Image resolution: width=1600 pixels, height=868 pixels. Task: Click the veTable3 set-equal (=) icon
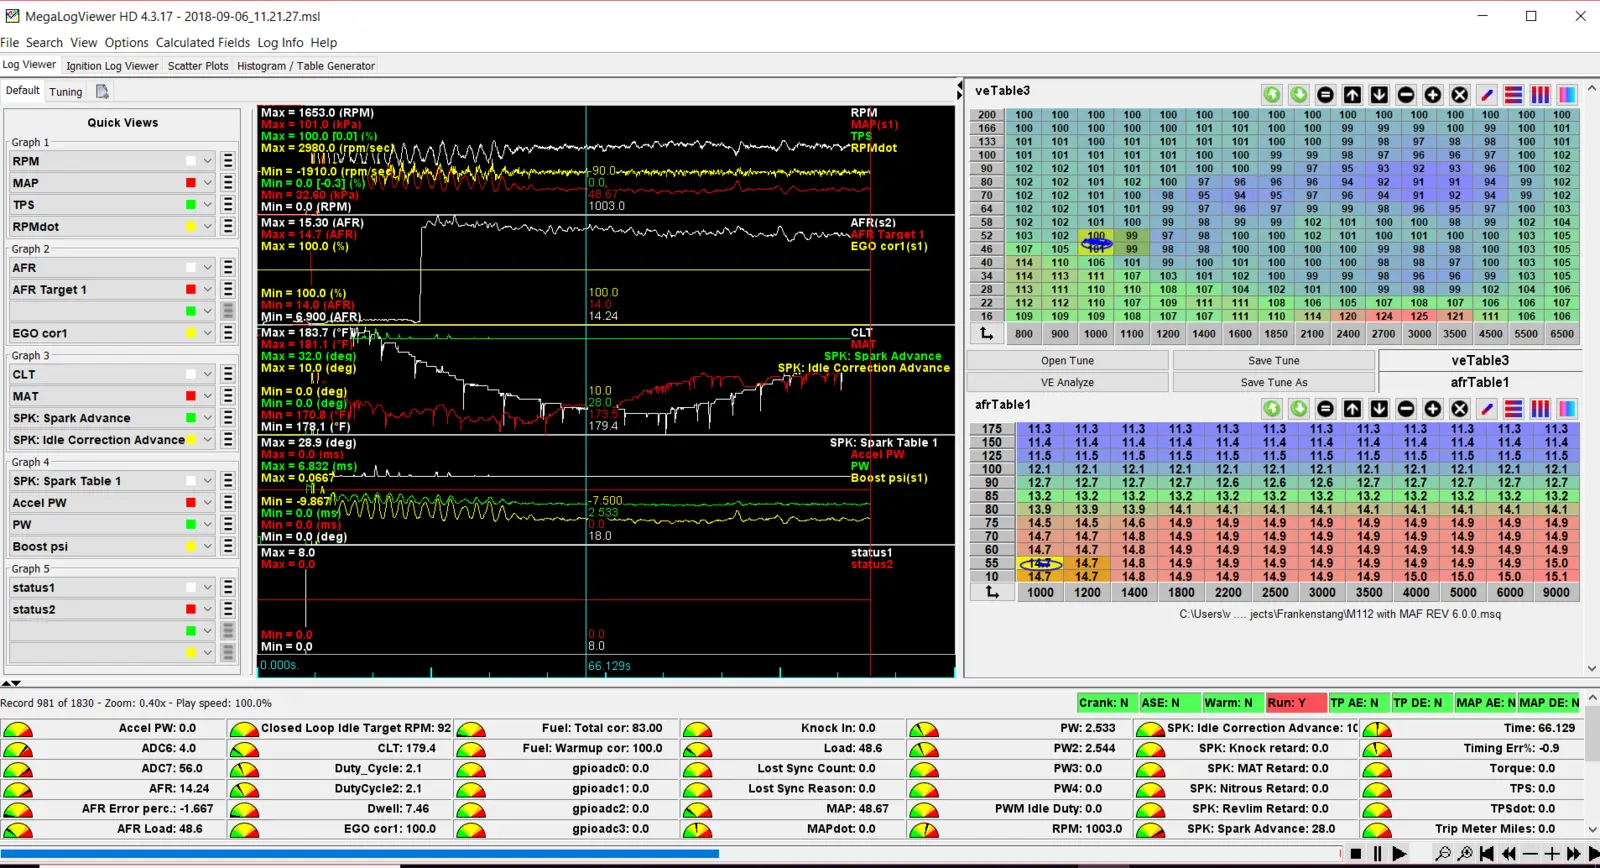pos(1326,94)
